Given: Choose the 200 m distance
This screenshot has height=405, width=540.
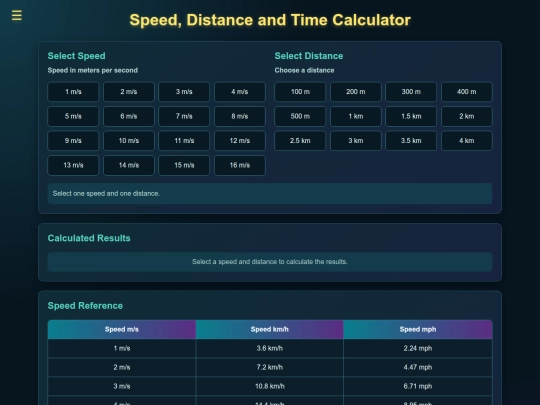Looking at the screenshot, I should [x=356, y=92].
